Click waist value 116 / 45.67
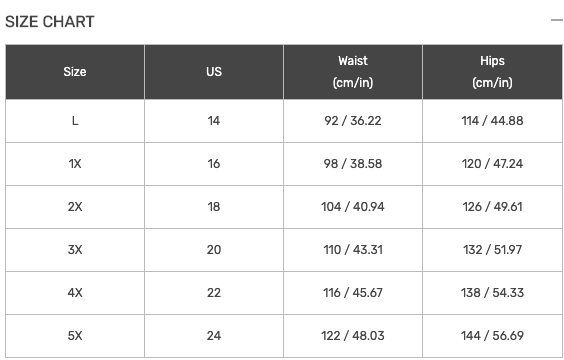The image size is (564, 360). coord(353,293)
